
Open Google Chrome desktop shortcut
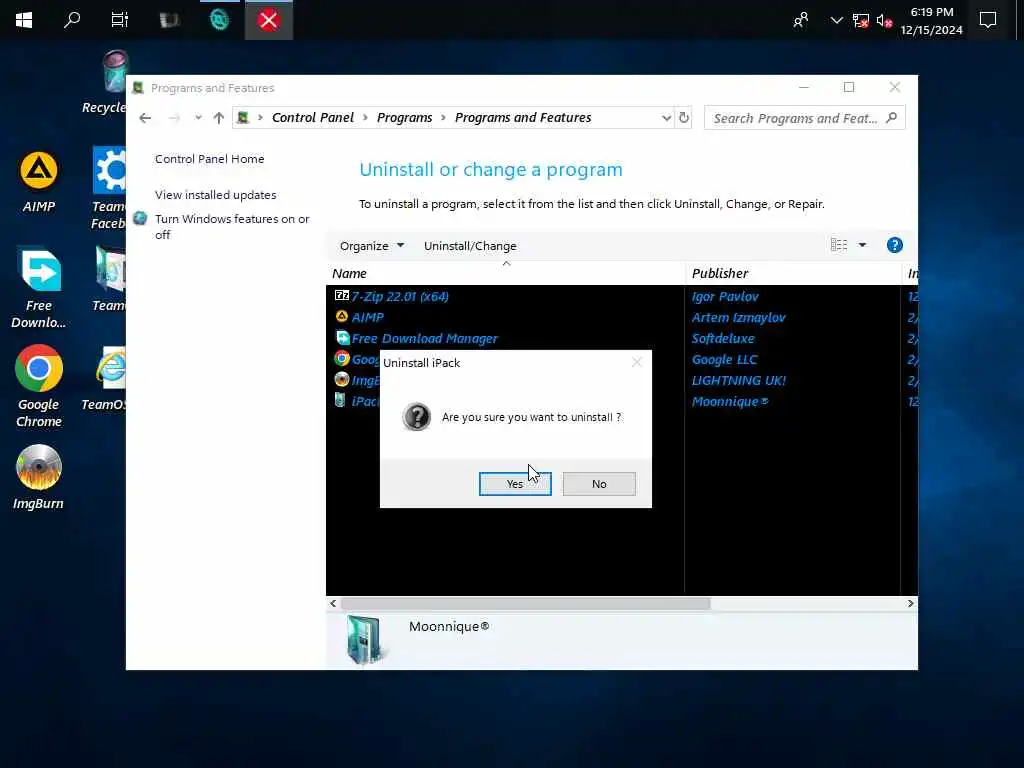39,387
